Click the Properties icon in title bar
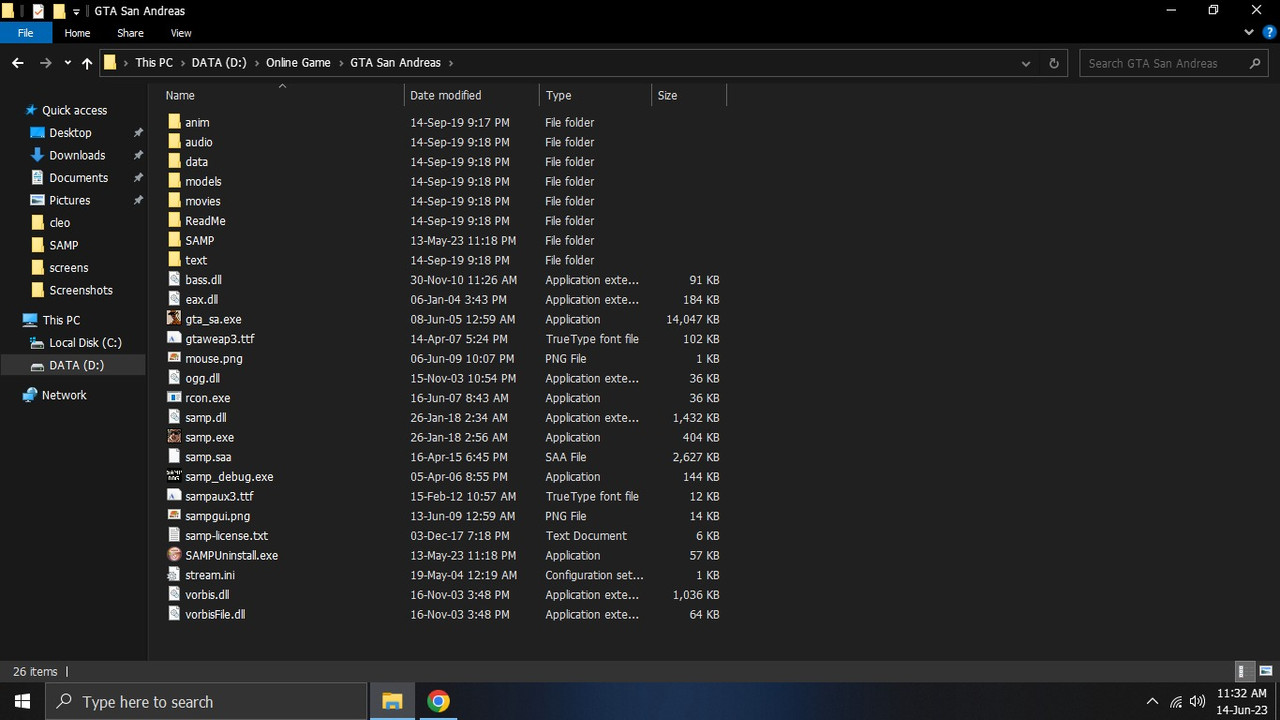The height and width of the screenshot is (720, 1280). (x=38, y=11)
